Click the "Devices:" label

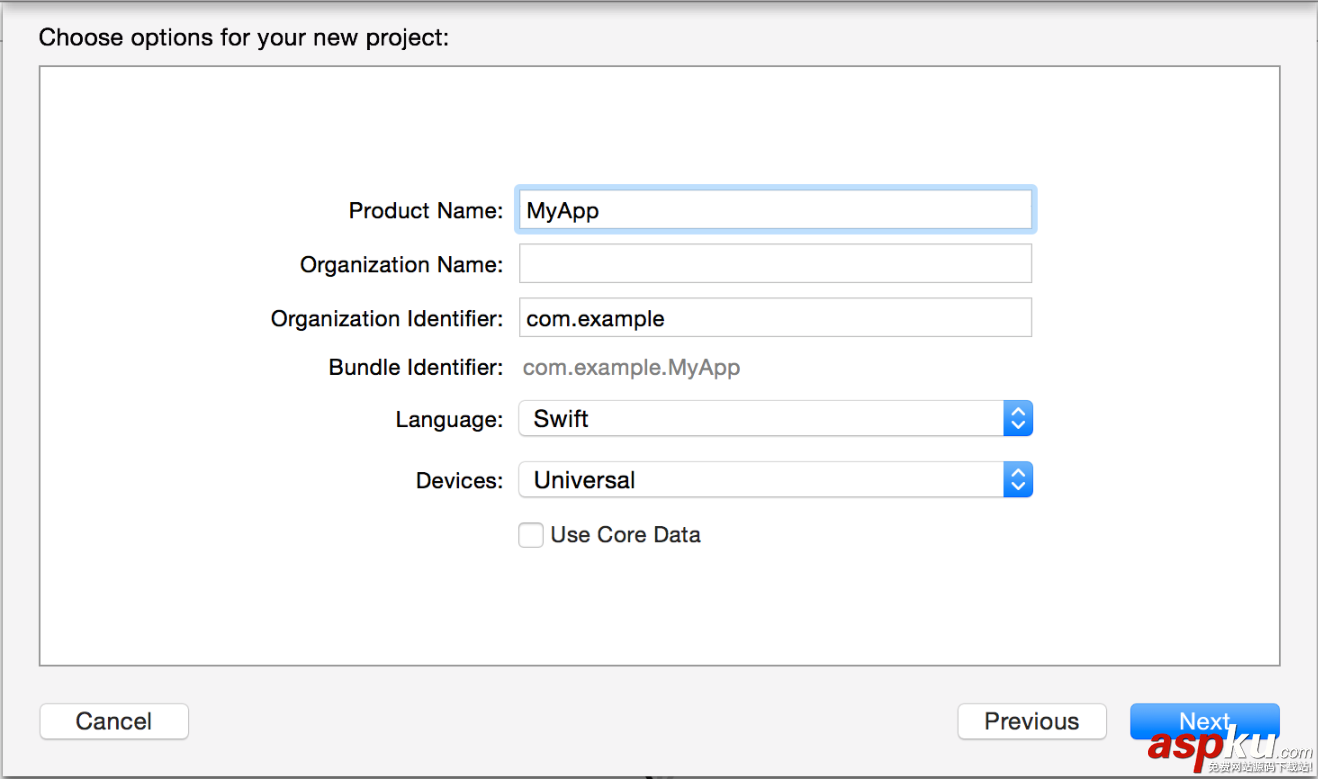[459, 481]
